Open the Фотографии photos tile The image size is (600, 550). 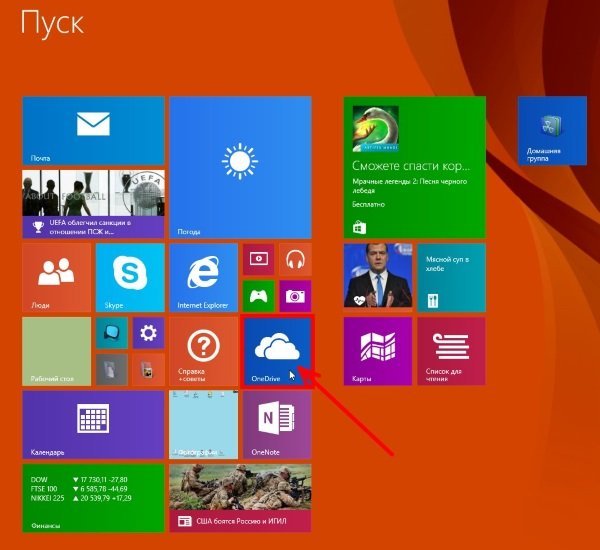click(x=204, y=425)
